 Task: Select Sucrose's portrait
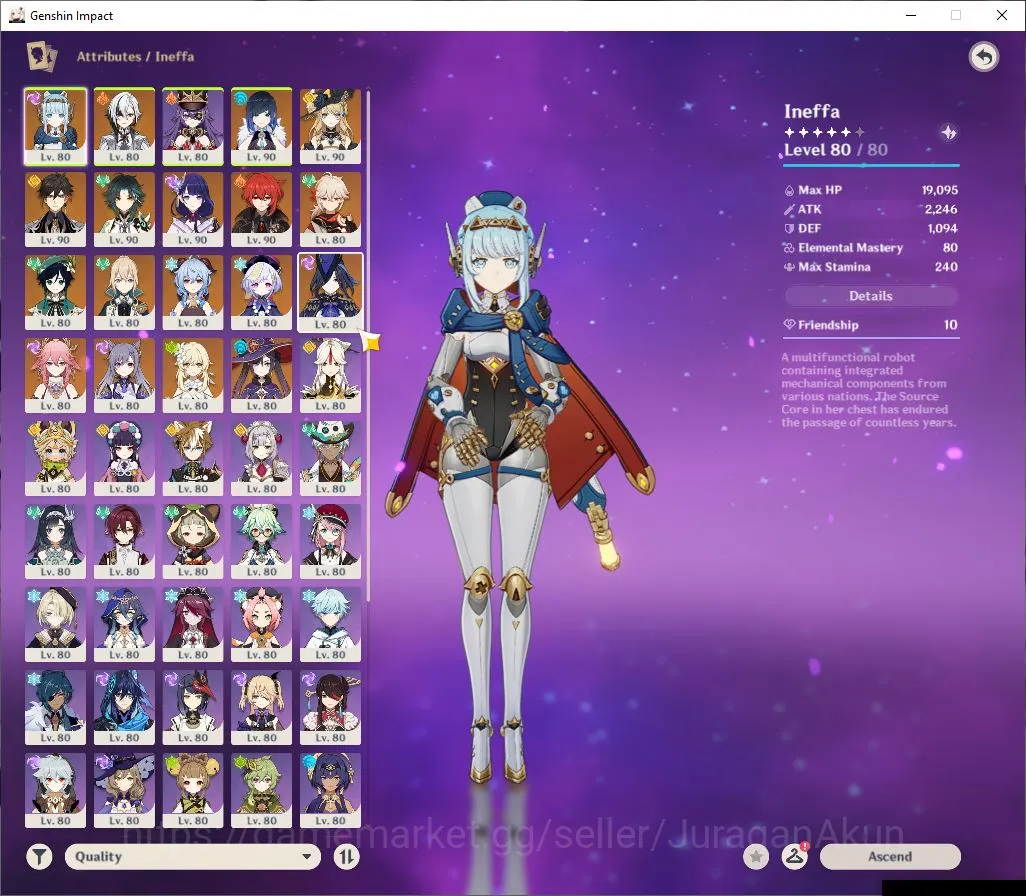[x=262, y=541]
